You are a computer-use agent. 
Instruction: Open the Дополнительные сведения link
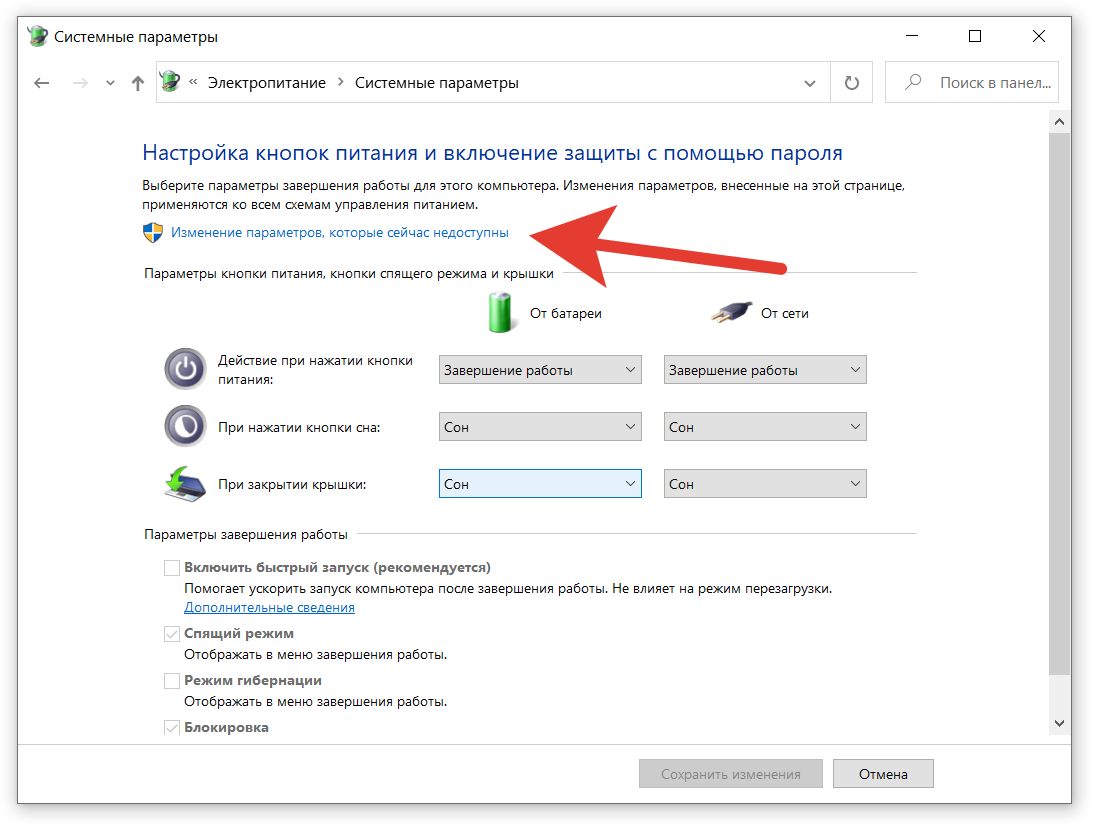[x=269, y=607]
